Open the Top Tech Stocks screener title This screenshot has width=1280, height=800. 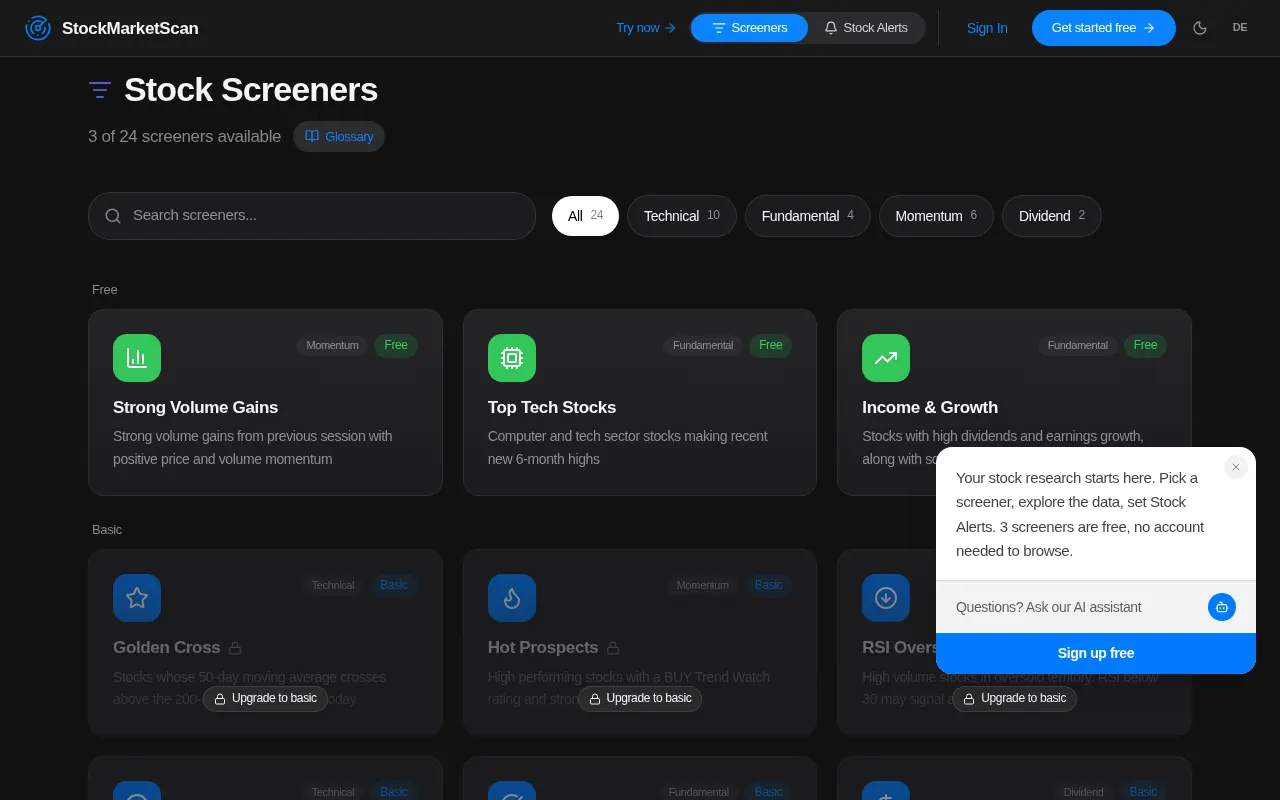(x=552, y=407)
